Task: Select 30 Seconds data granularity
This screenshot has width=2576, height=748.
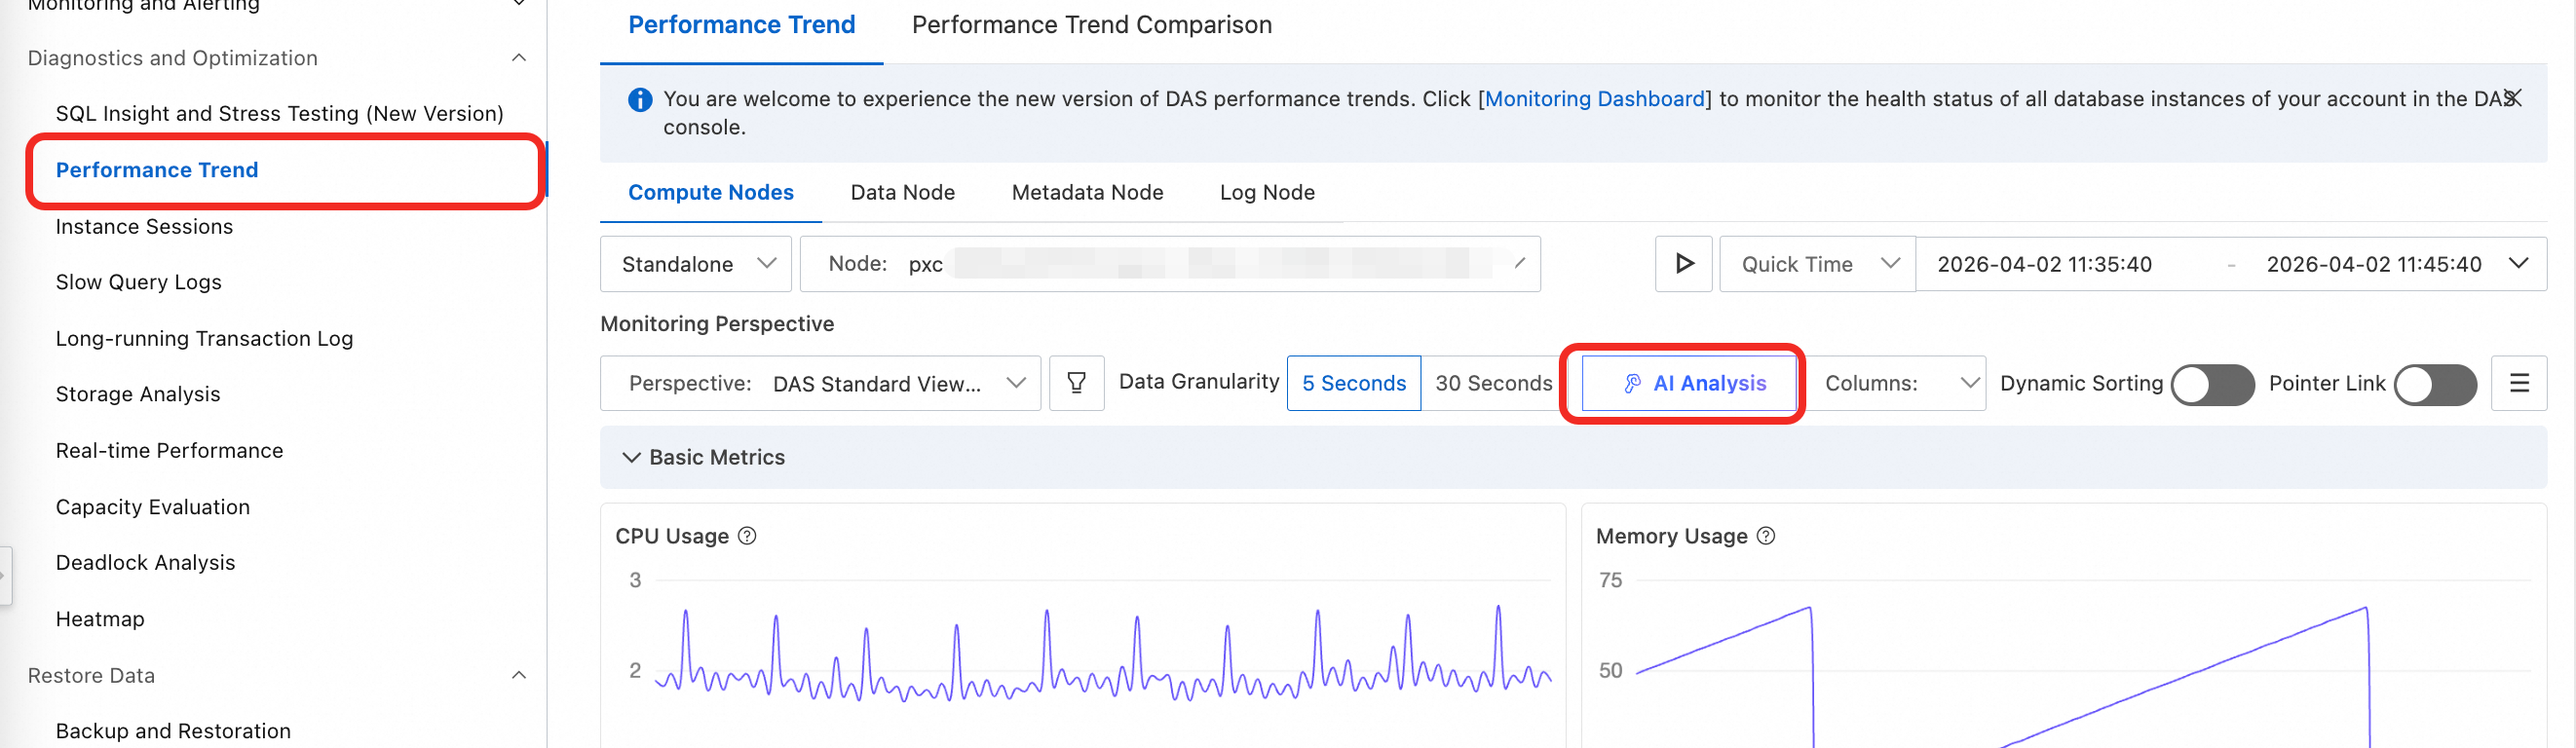Action: 1493,383
